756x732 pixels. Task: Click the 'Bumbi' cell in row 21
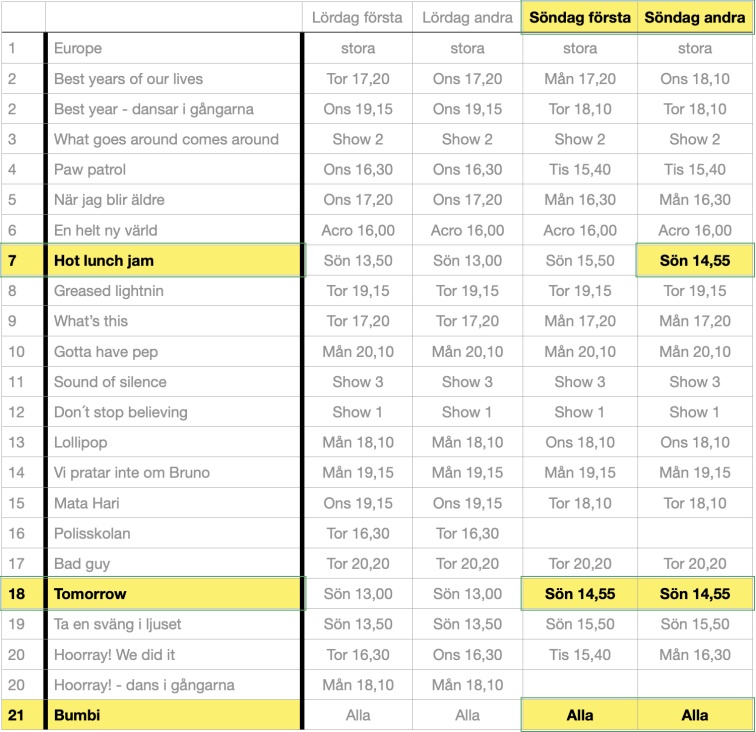[174, 715]
